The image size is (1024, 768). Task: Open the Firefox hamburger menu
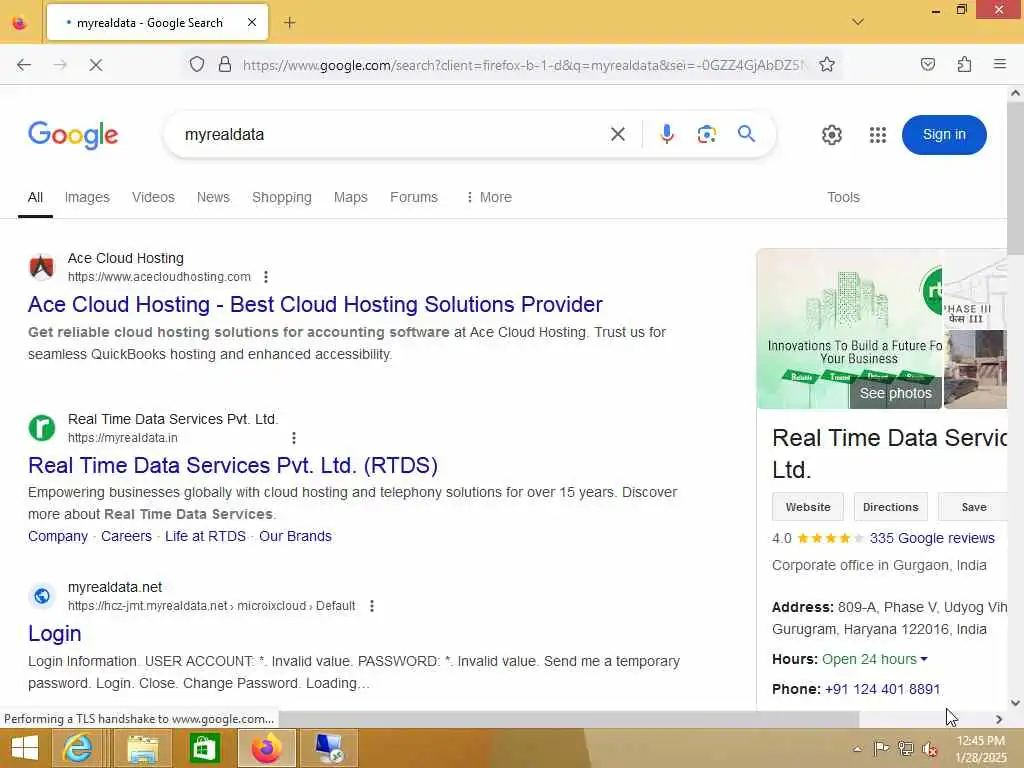point(999,64)
